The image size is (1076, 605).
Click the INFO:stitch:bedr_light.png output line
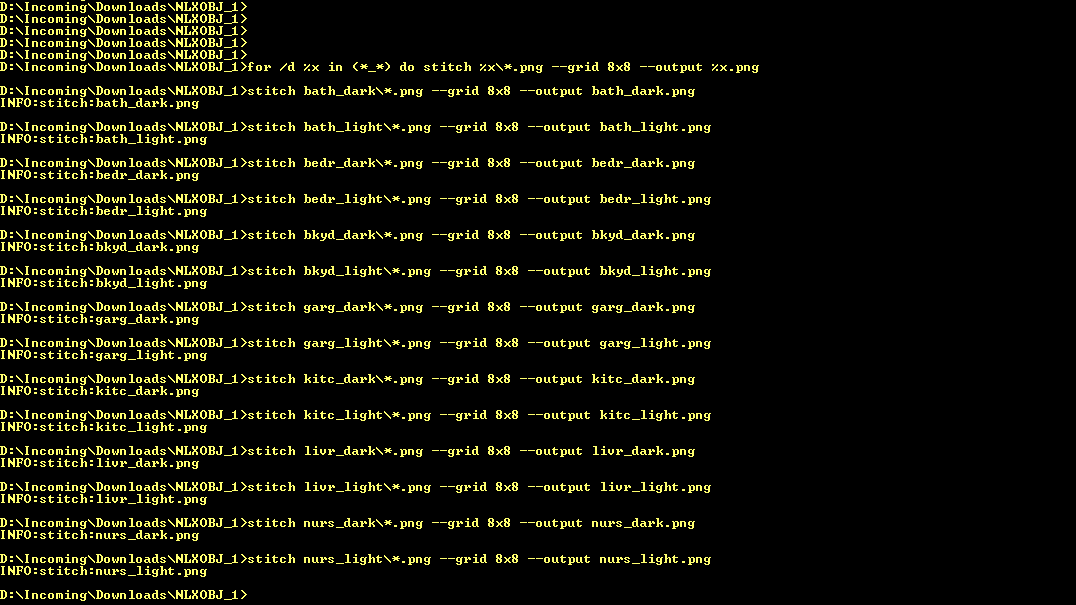[104, 211]
